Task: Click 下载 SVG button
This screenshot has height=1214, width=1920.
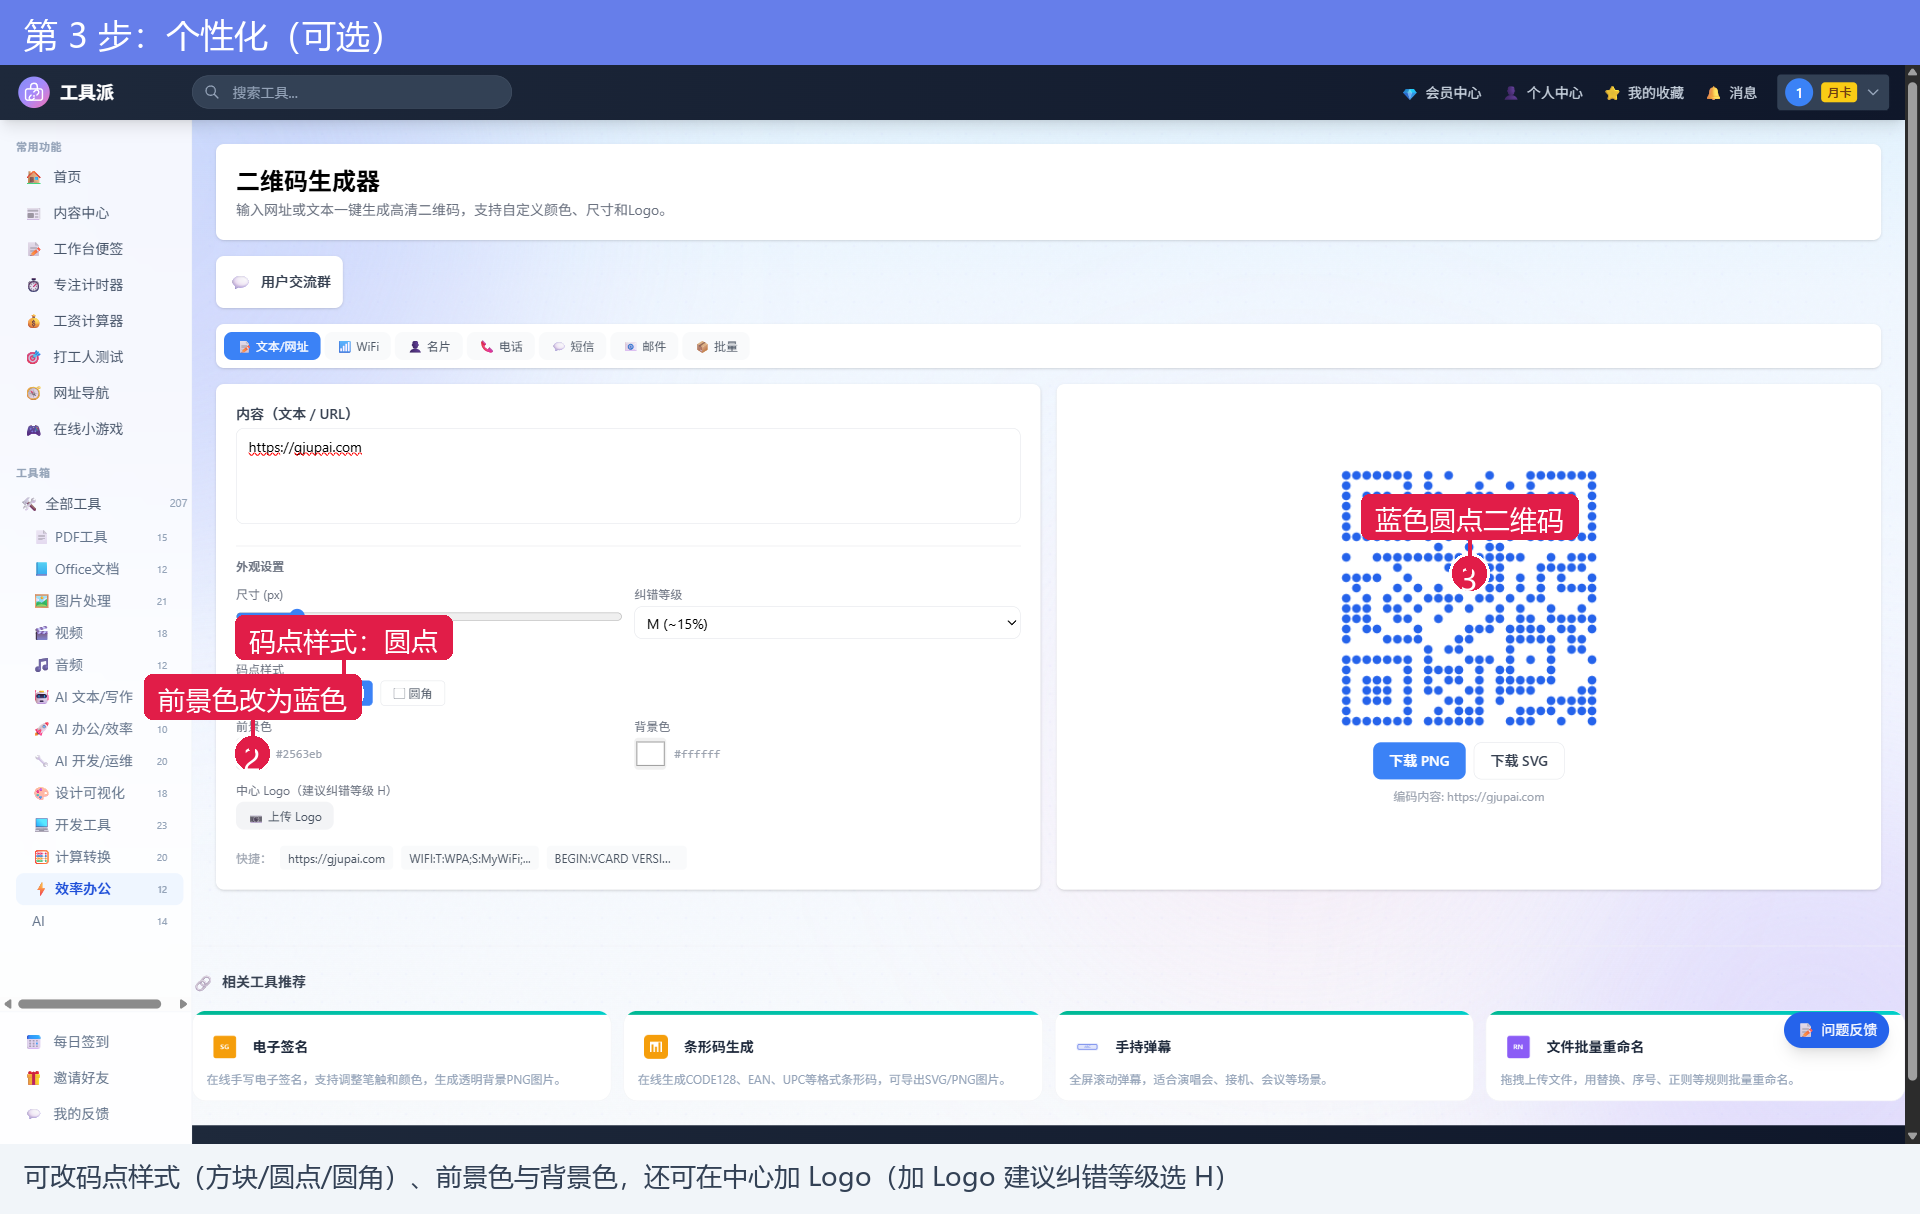Action: [1519, 761]
